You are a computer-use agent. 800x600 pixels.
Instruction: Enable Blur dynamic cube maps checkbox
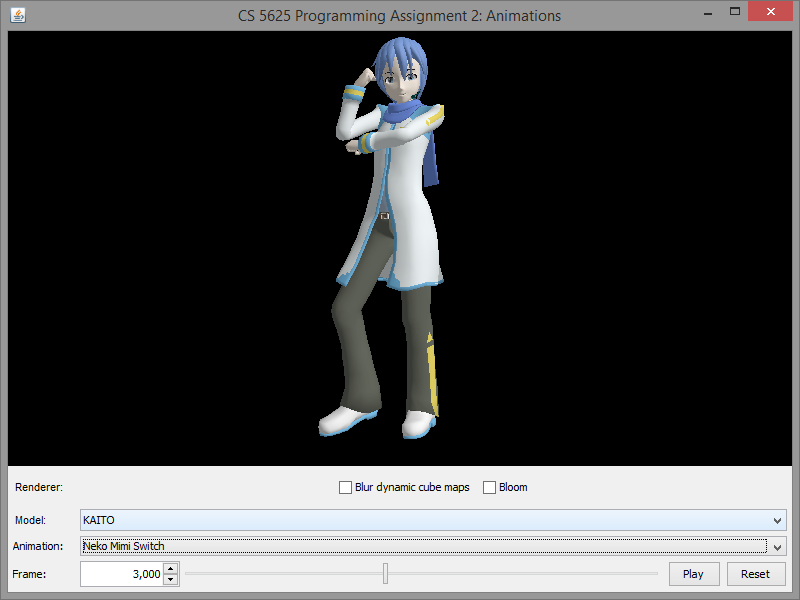tap(346, 488)
